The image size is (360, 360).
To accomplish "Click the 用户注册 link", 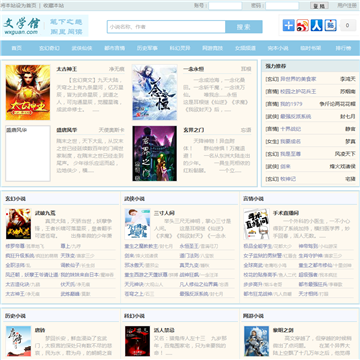I will click(347, 5).
